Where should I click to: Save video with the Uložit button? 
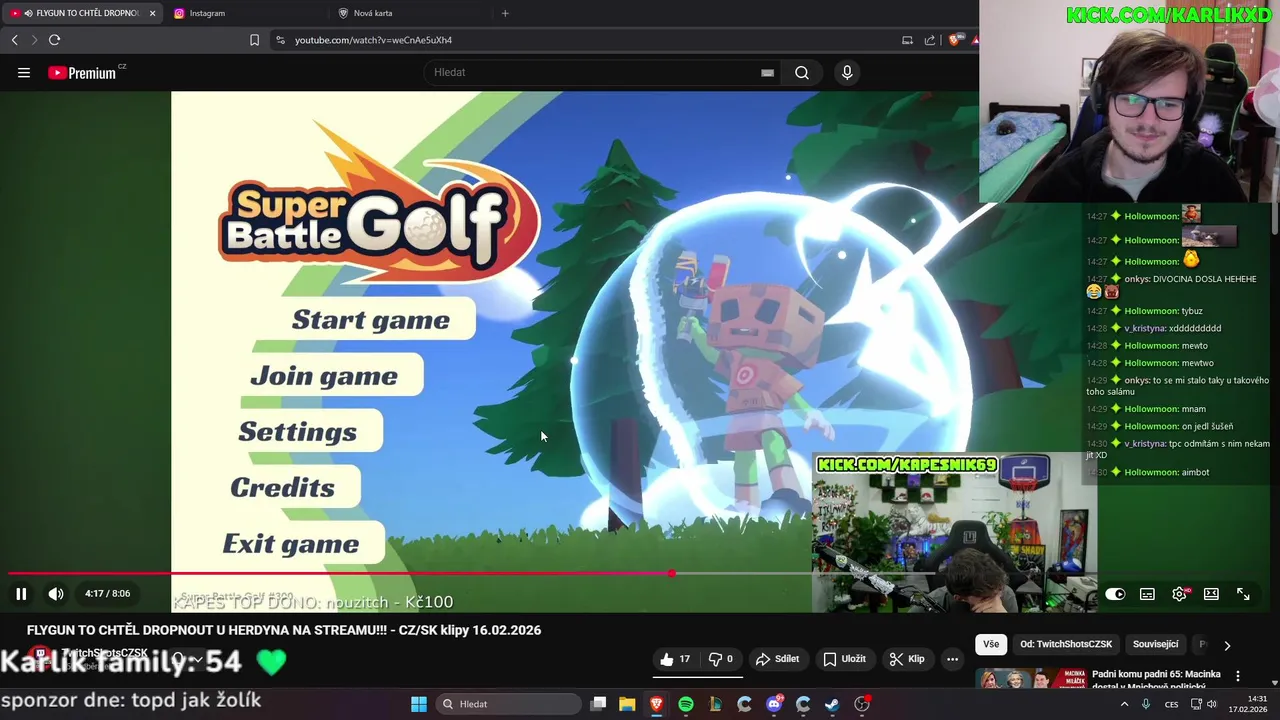click(x=844, y=659)
